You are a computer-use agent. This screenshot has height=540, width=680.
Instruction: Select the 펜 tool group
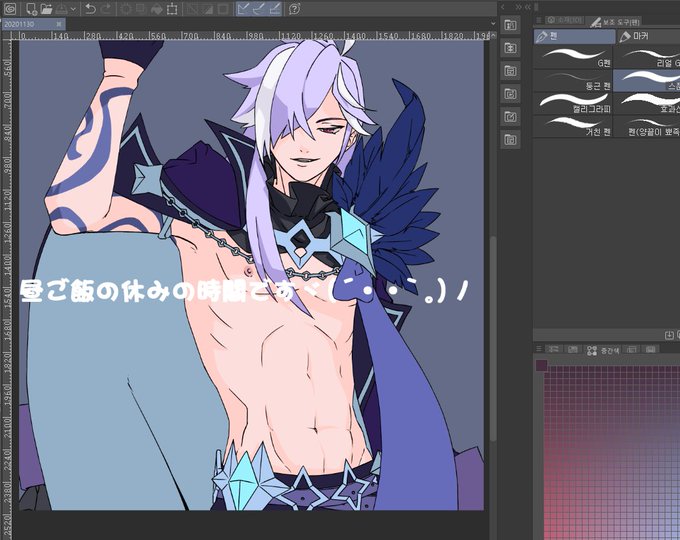click(574, 37)
